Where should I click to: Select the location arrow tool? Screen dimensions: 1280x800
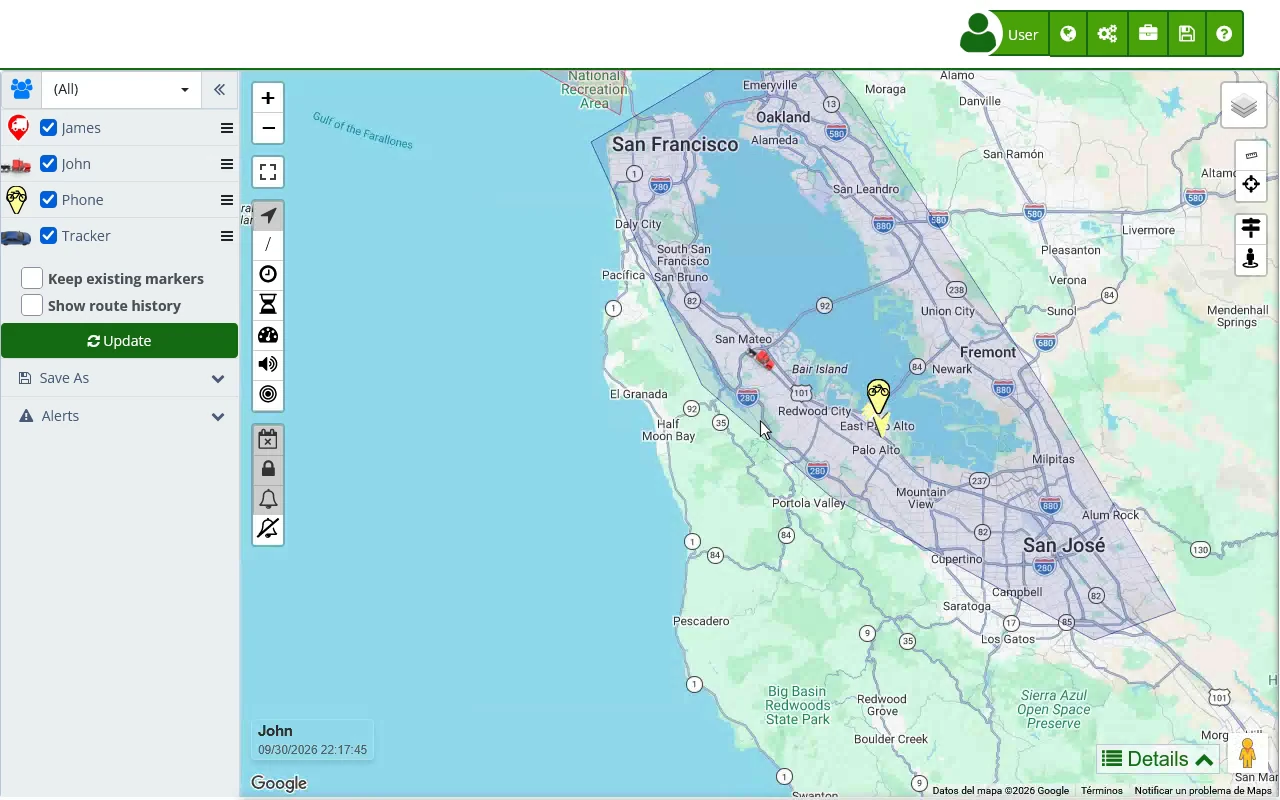click(268, 215)
